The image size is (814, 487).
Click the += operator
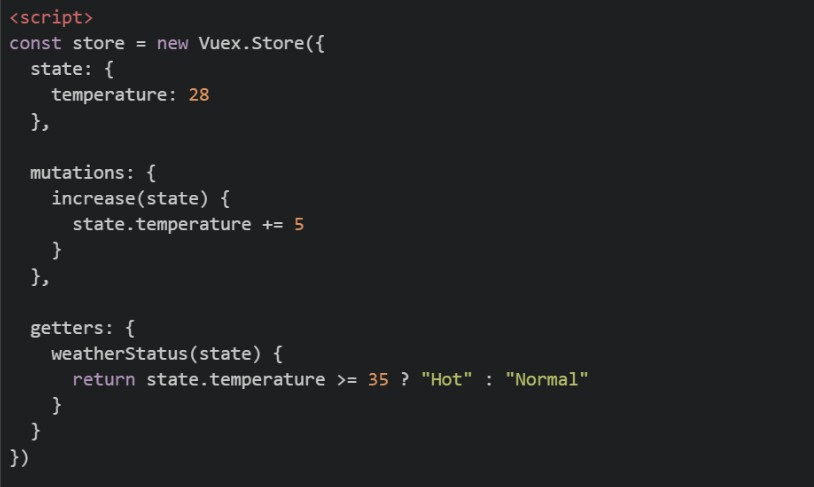pos(273,225)
